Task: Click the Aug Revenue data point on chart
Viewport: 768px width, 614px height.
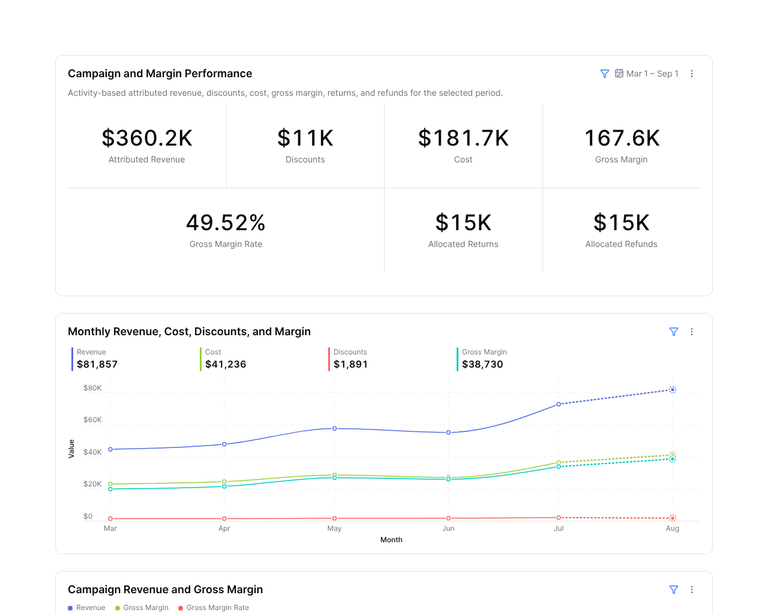Action: (672, 390)
